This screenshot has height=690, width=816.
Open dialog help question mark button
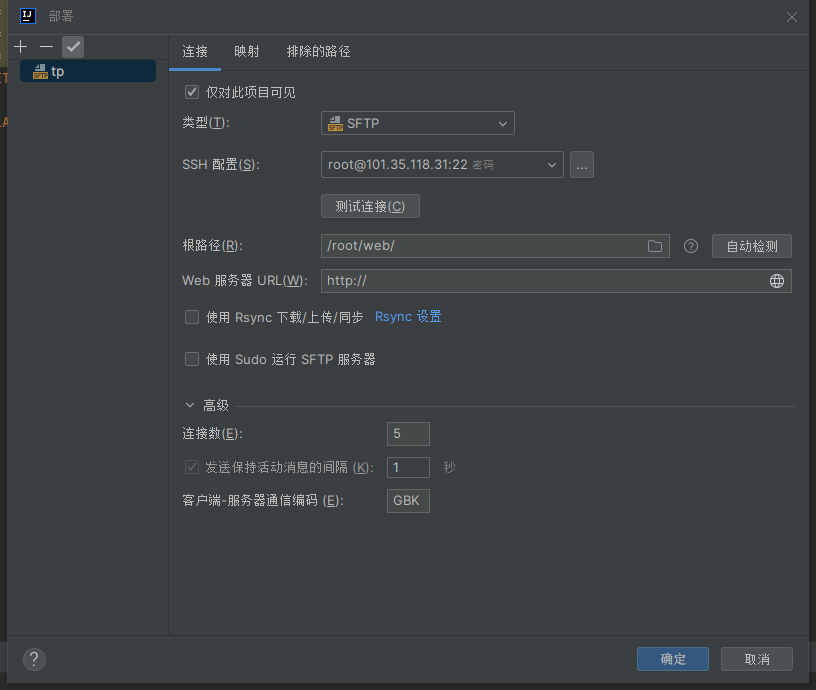click(34, 659)
